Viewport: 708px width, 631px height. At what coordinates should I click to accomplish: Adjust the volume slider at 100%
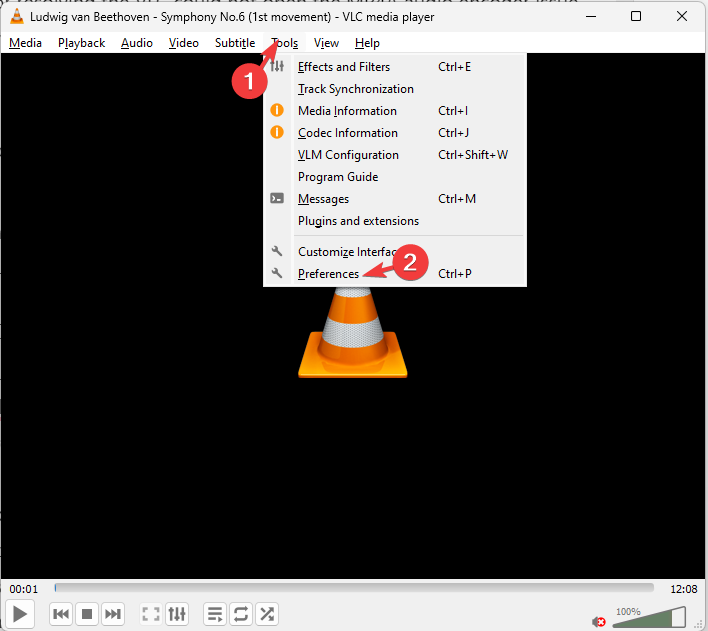649,617
